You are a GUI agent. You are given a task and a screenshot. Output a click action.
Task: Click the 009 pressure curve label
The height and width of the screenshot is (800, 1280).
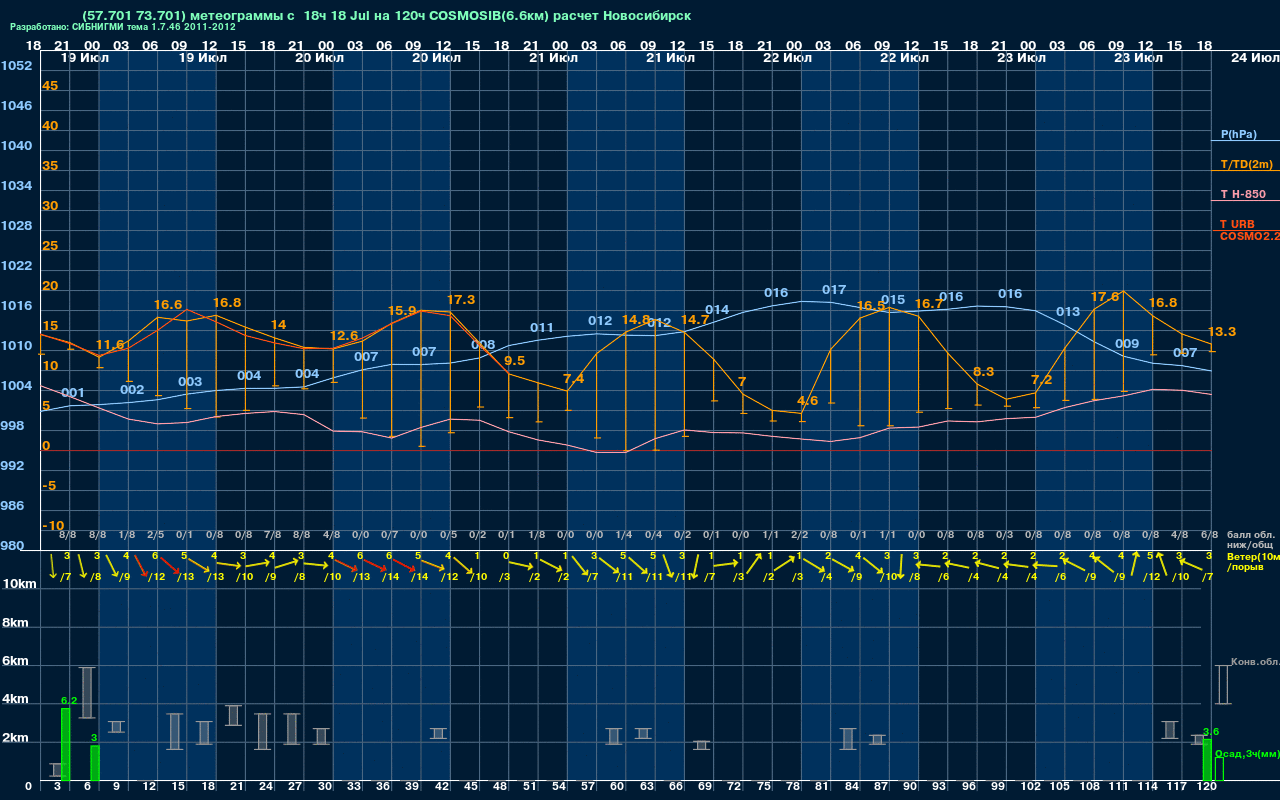[1127, 344]
